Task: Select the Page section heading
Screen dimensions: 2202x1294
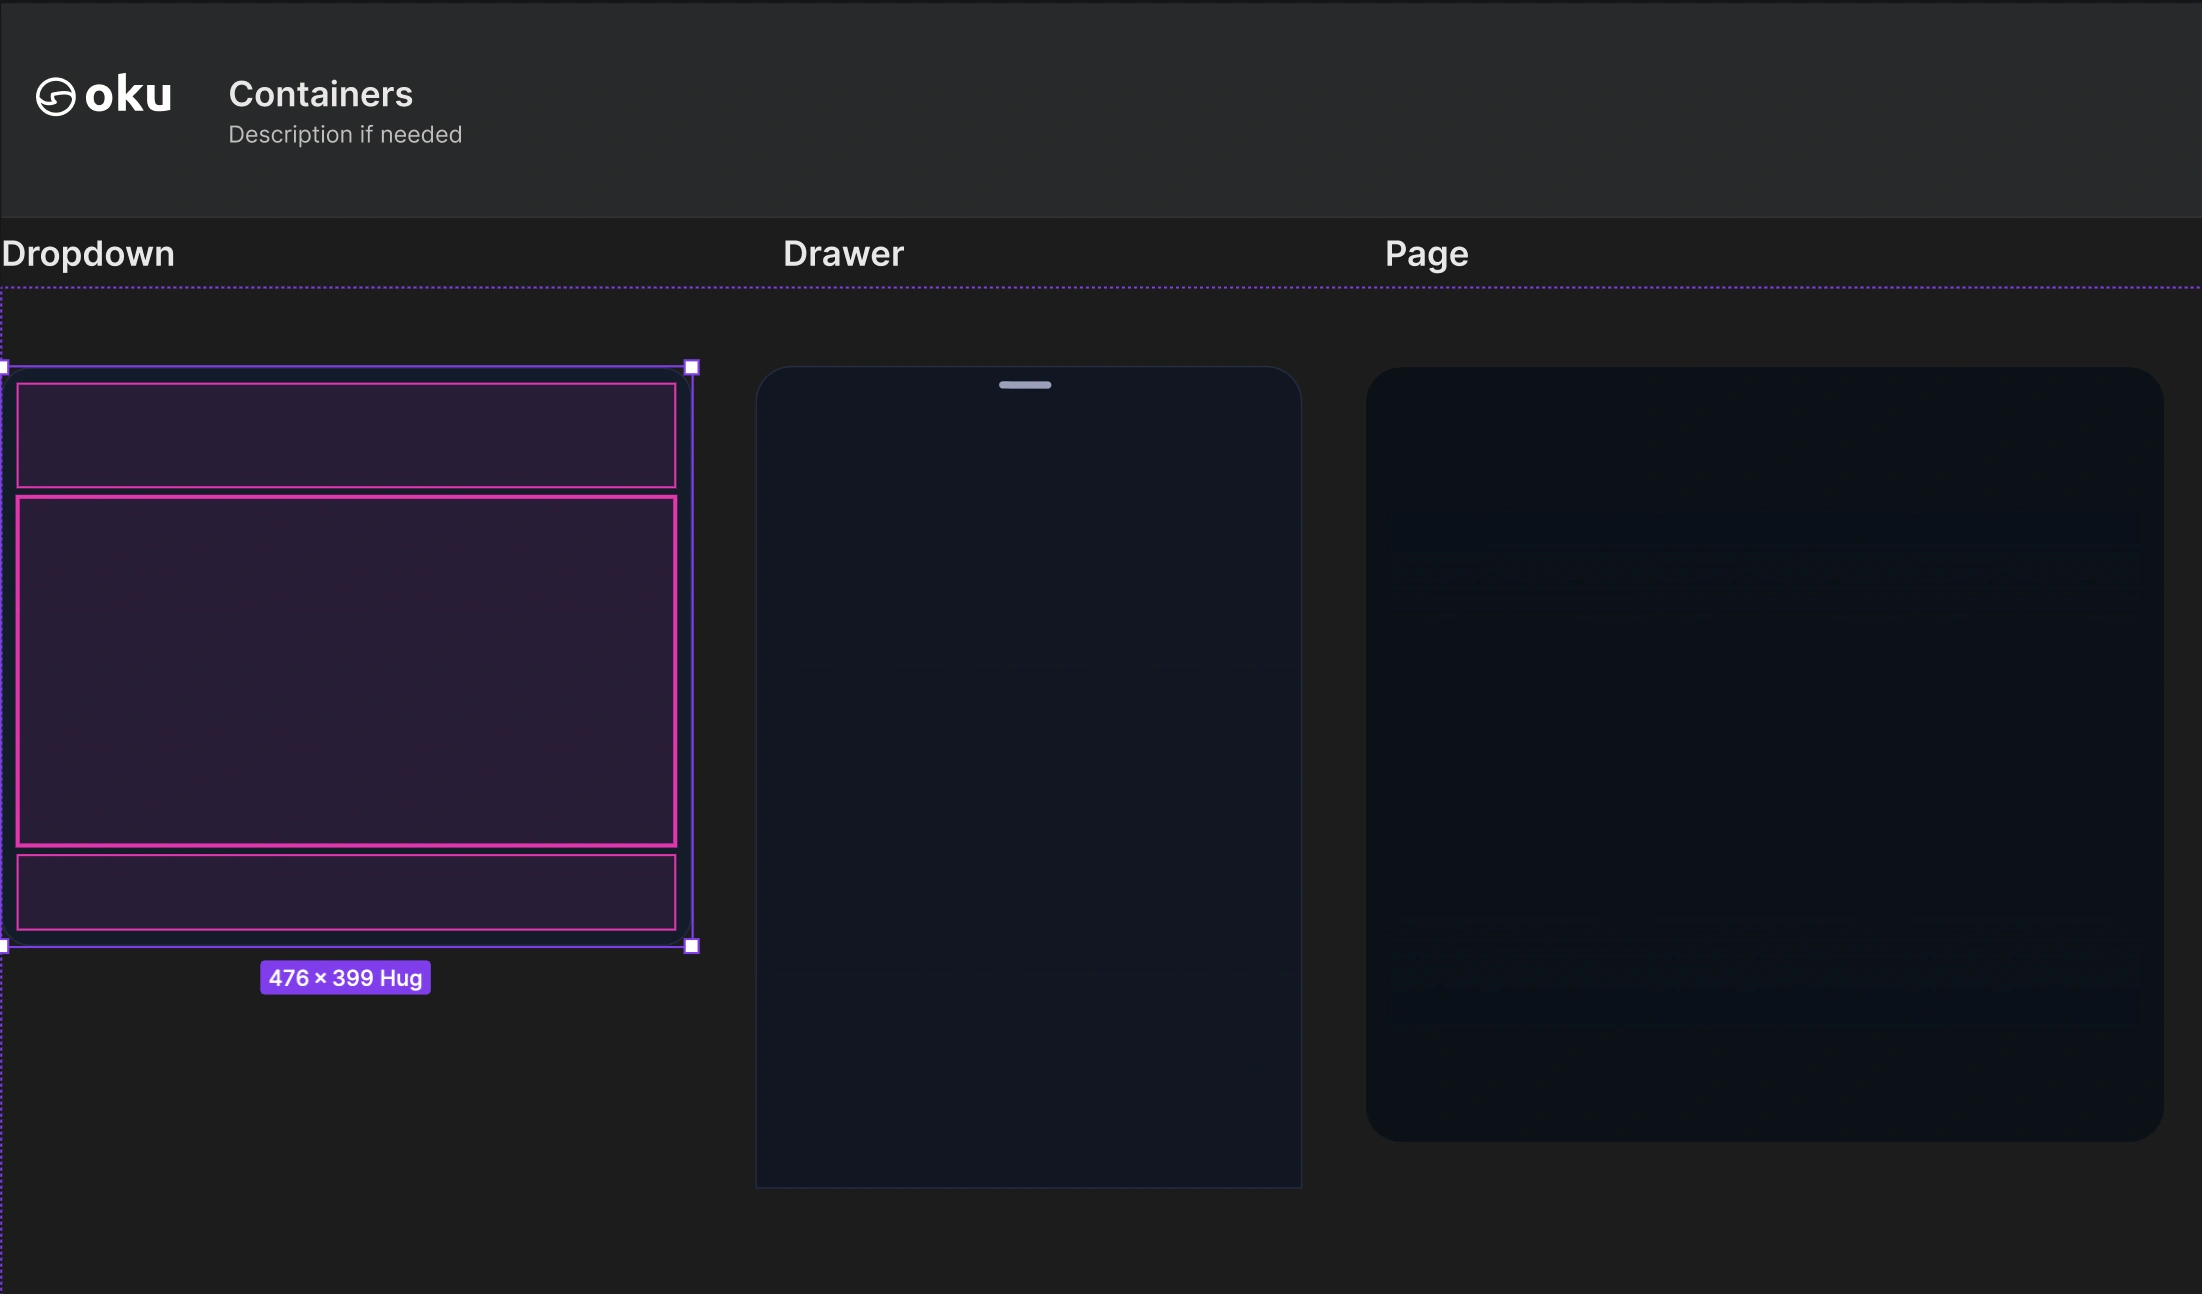Action: click(x=1426, y=254)
